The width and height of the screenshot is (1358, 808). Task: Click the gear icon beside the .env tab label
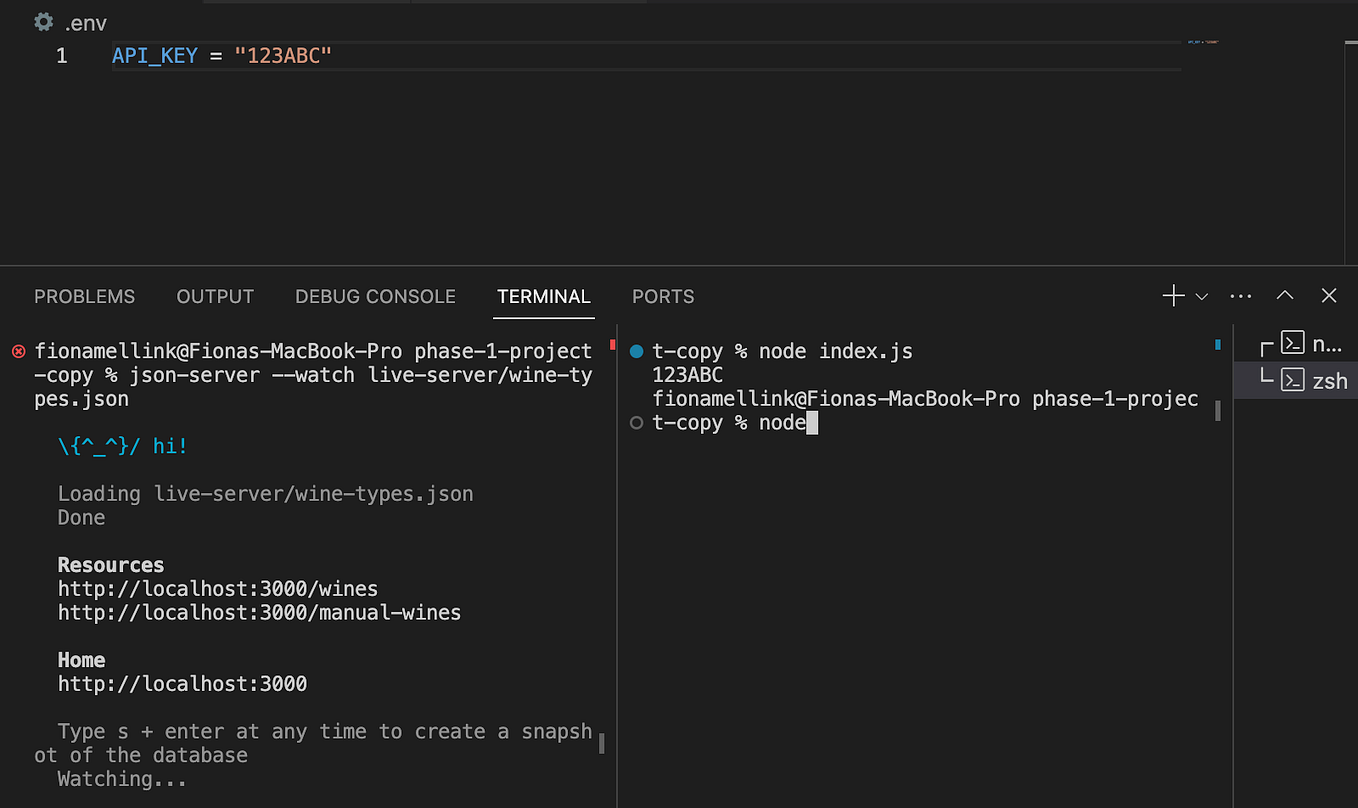41,22
